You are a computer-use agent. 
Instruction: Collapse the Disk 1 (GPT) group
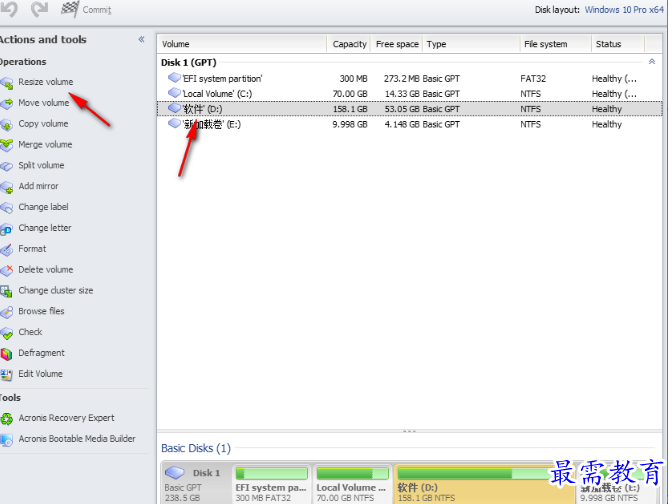[651, 62]
